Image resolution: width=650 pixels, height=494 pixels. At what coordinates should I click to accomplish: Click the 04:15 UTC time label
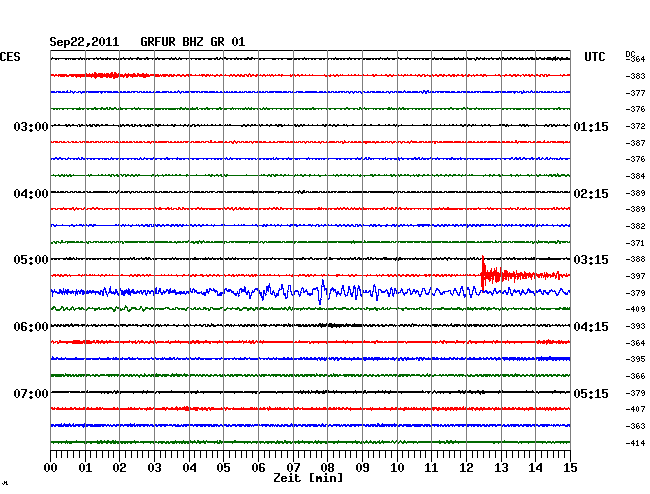click(x=591, y=327)
